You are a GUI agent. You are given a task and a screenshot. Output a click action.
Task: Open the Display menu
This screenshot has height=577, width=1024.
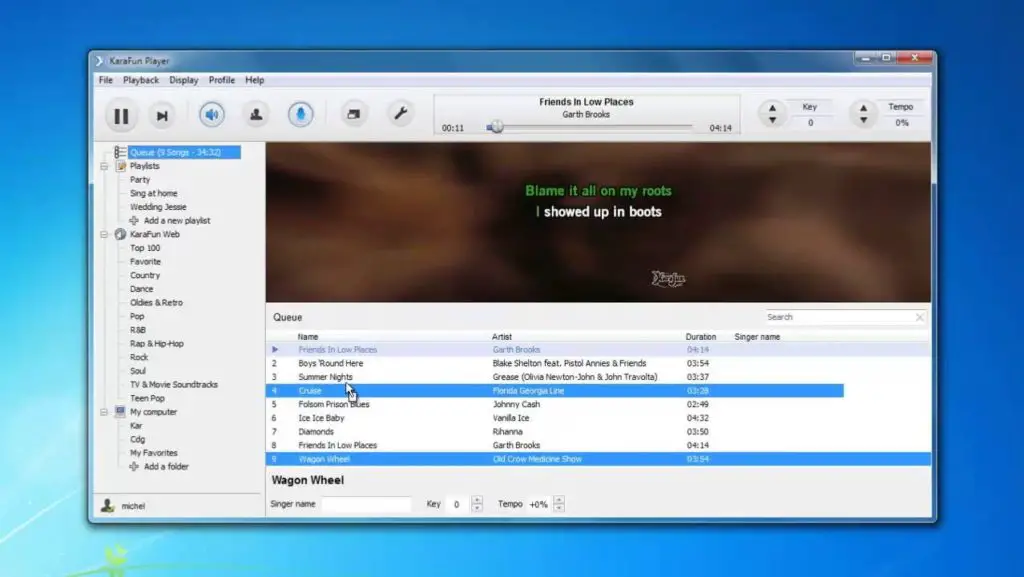184,80
